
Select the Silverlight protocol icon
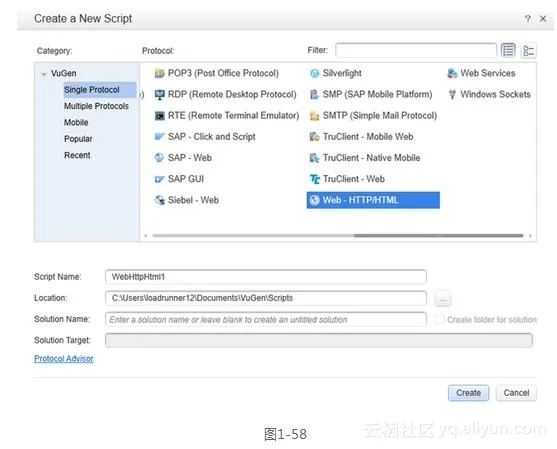click(314, 73)
